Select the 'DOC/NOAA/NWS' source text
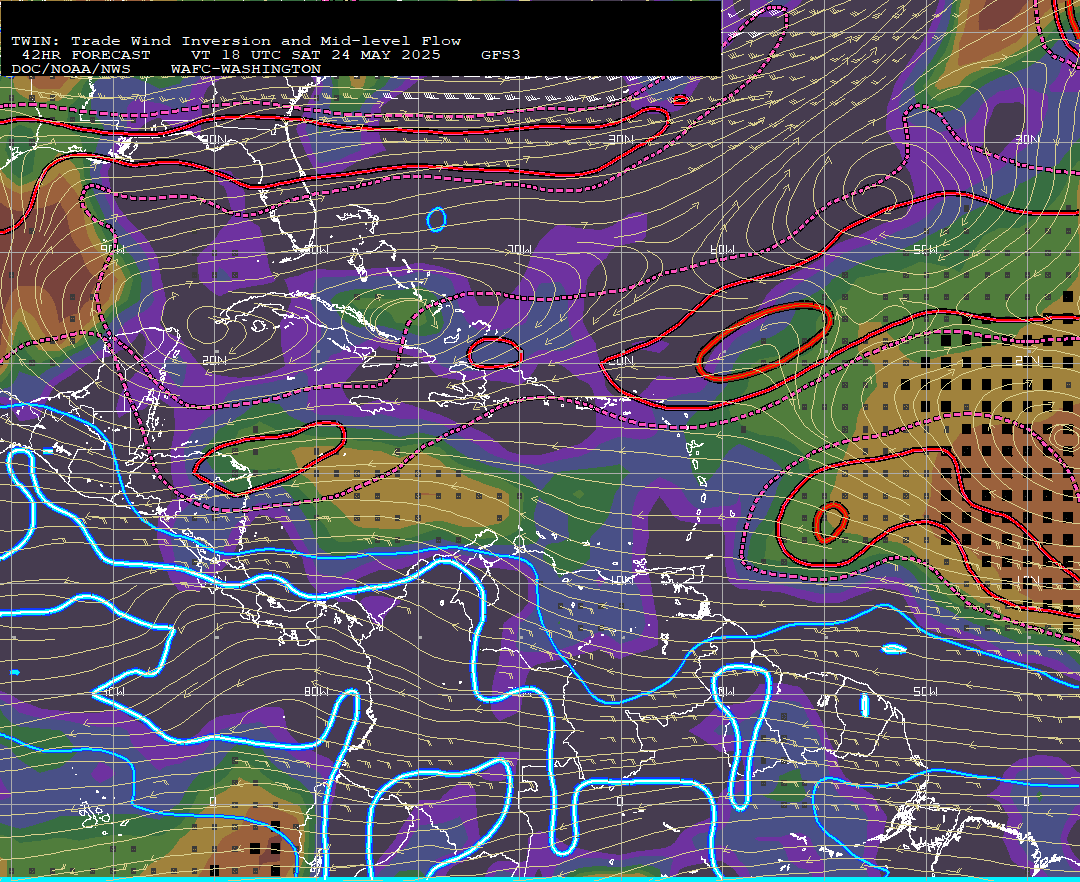This screenshot has height=882, width=1080. (x=71, y=70)
